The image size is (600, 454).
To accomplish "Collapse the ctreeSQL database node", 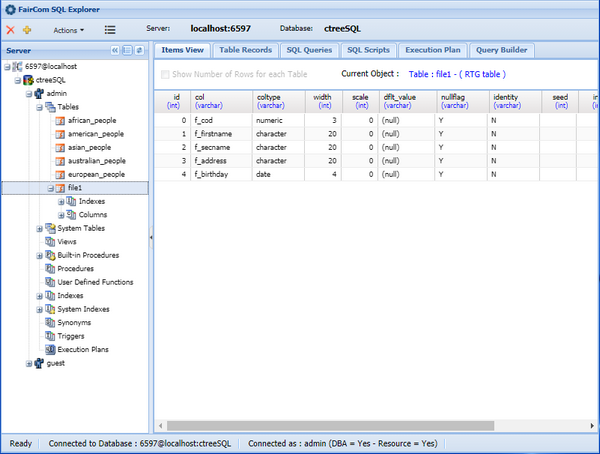I will pyautogui.click(x=18, y=80).
